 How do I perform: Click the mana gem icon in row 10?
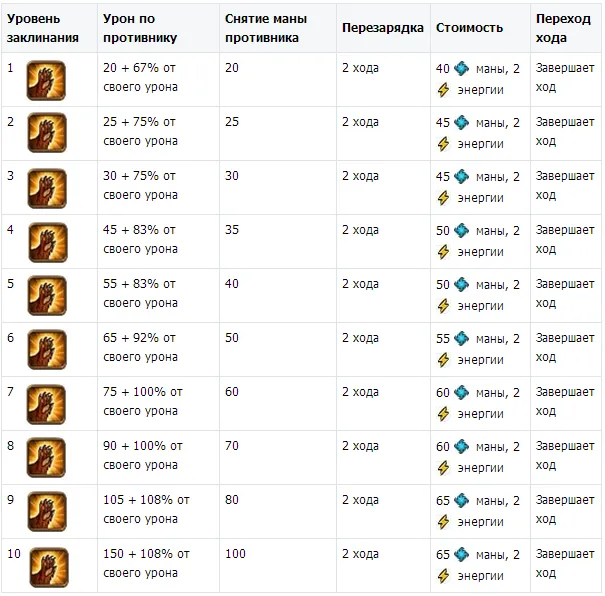pyautogui.click(x=461, y=555)
